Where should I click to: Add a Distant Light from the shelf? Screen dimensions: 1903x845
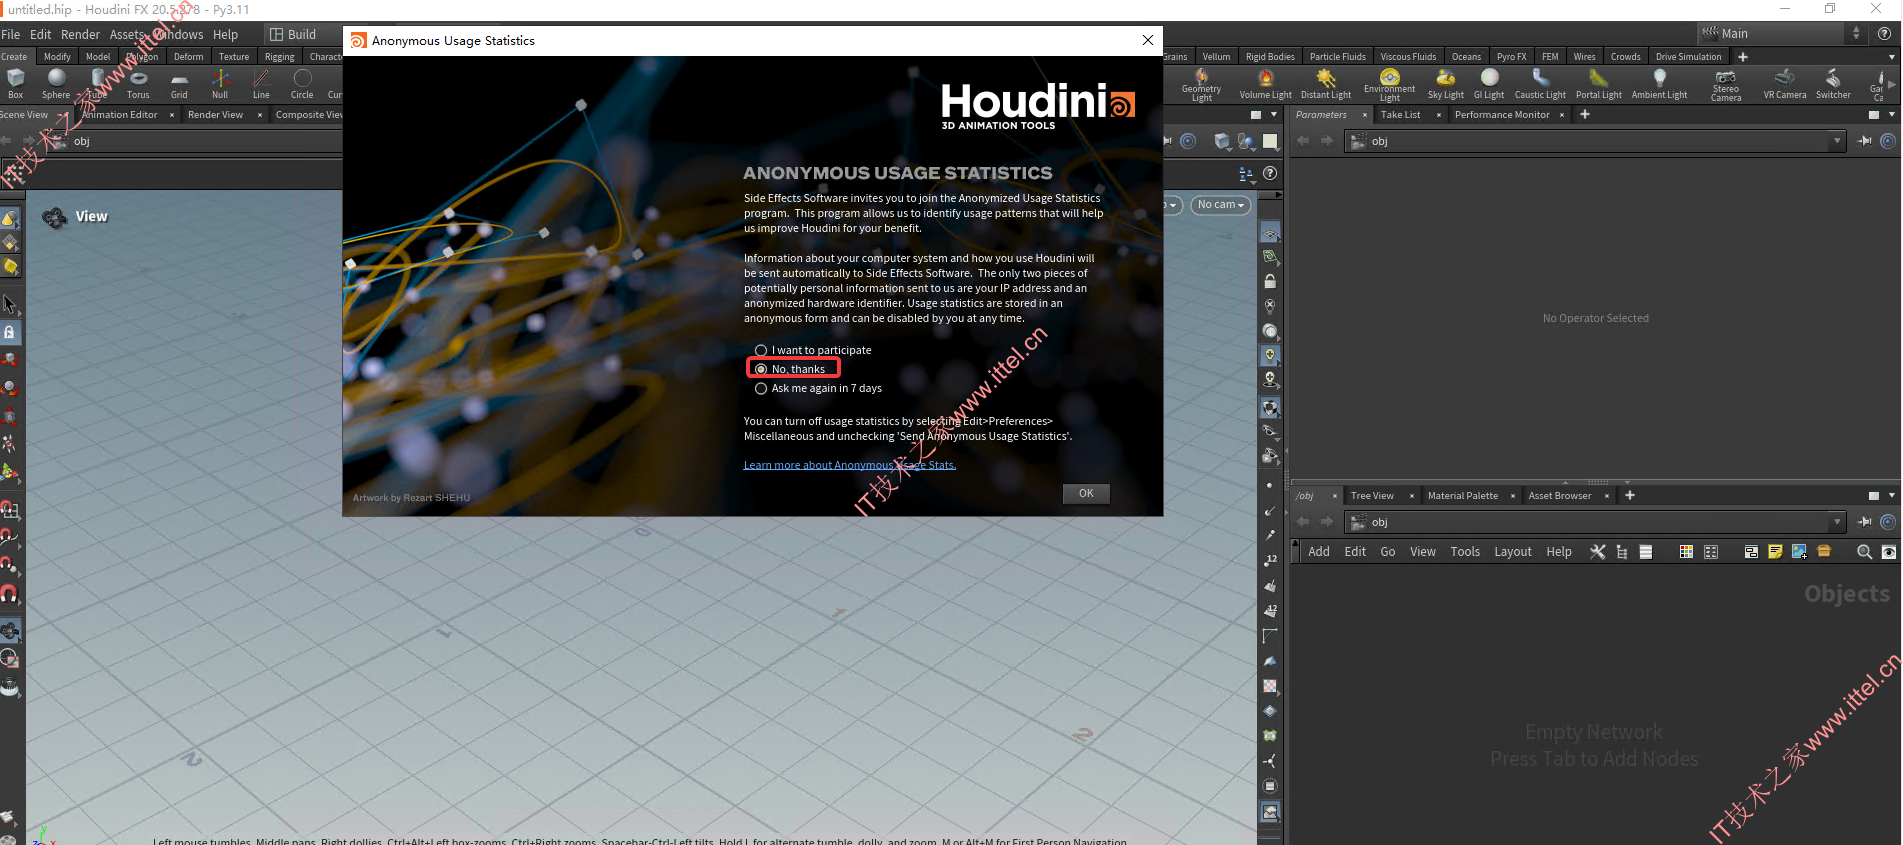tap(1326, 84)
